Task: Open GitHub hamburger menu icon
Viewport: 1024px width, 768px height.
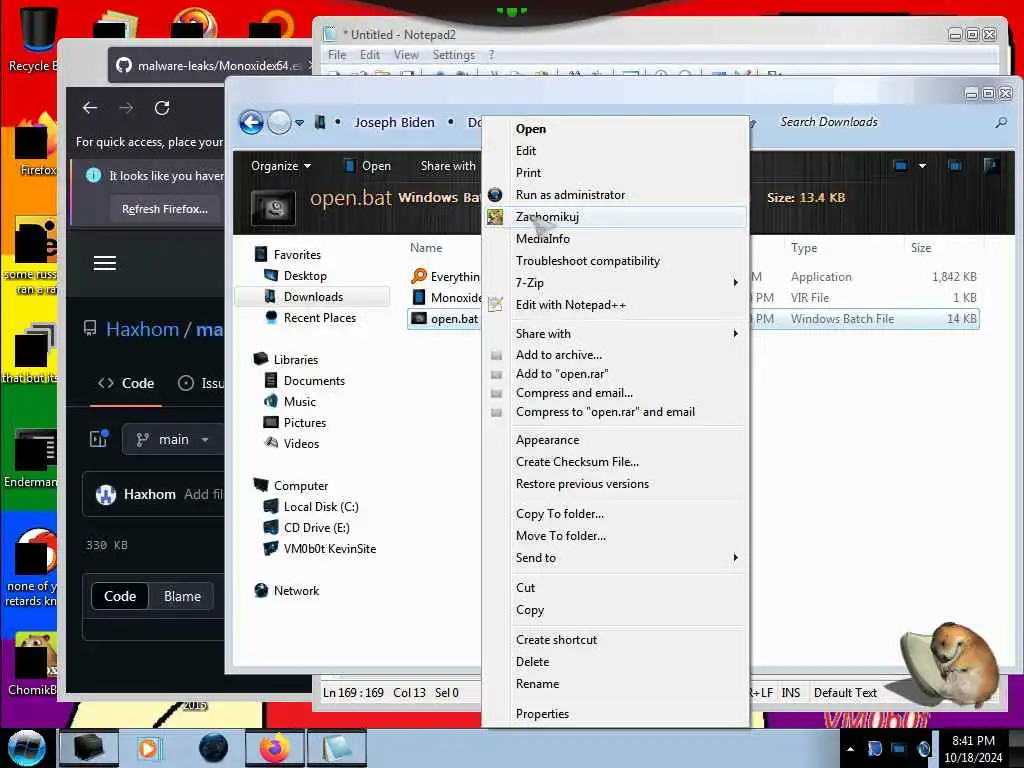Action: pyautogui.click(x=104, y=263)
